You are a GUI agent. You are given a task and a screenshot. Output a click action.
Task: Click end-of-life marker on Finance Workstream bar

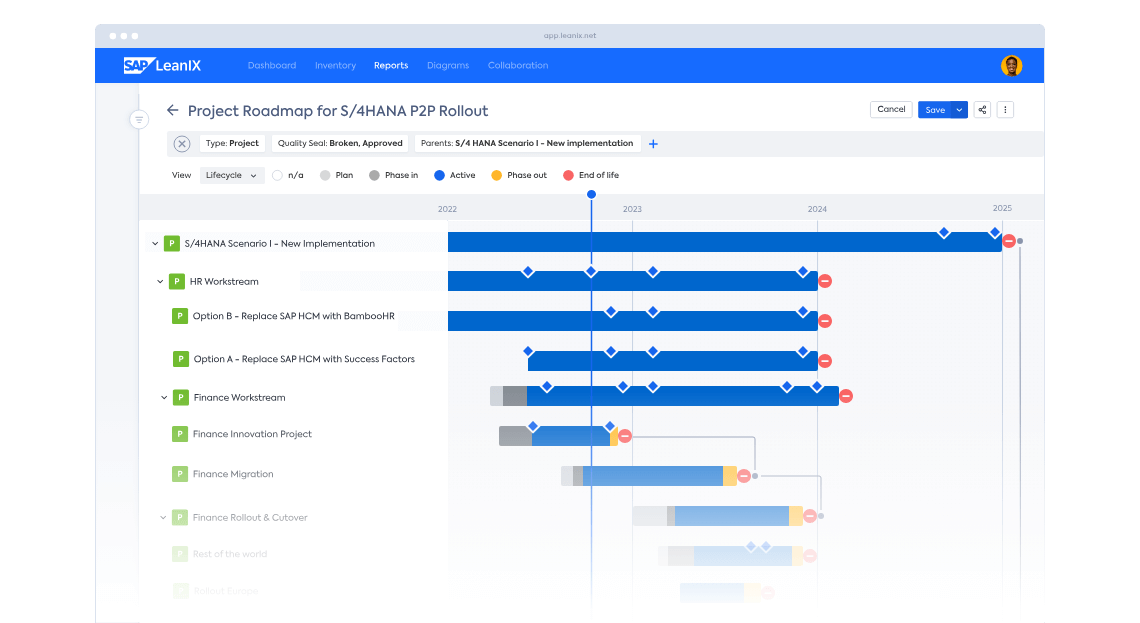pos(846,397)
